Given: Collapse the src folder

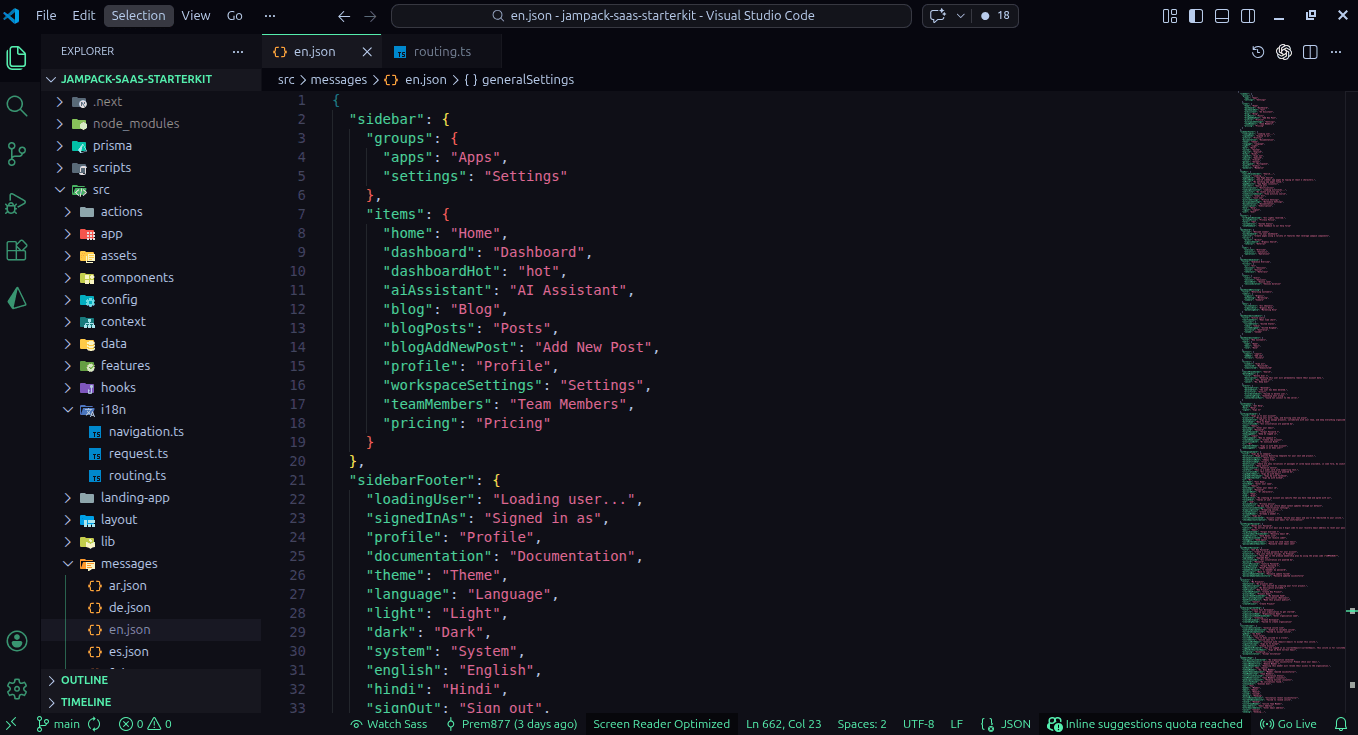Looking at the screenshot, I should [x=151, y=190].
